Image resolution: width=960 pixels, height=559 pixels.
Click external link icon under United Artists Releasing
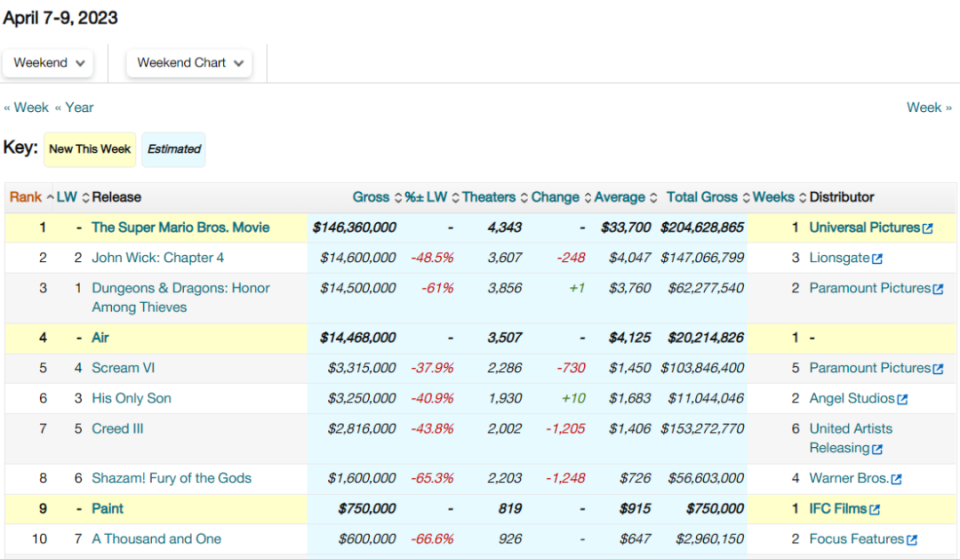[x=877, y=449]
